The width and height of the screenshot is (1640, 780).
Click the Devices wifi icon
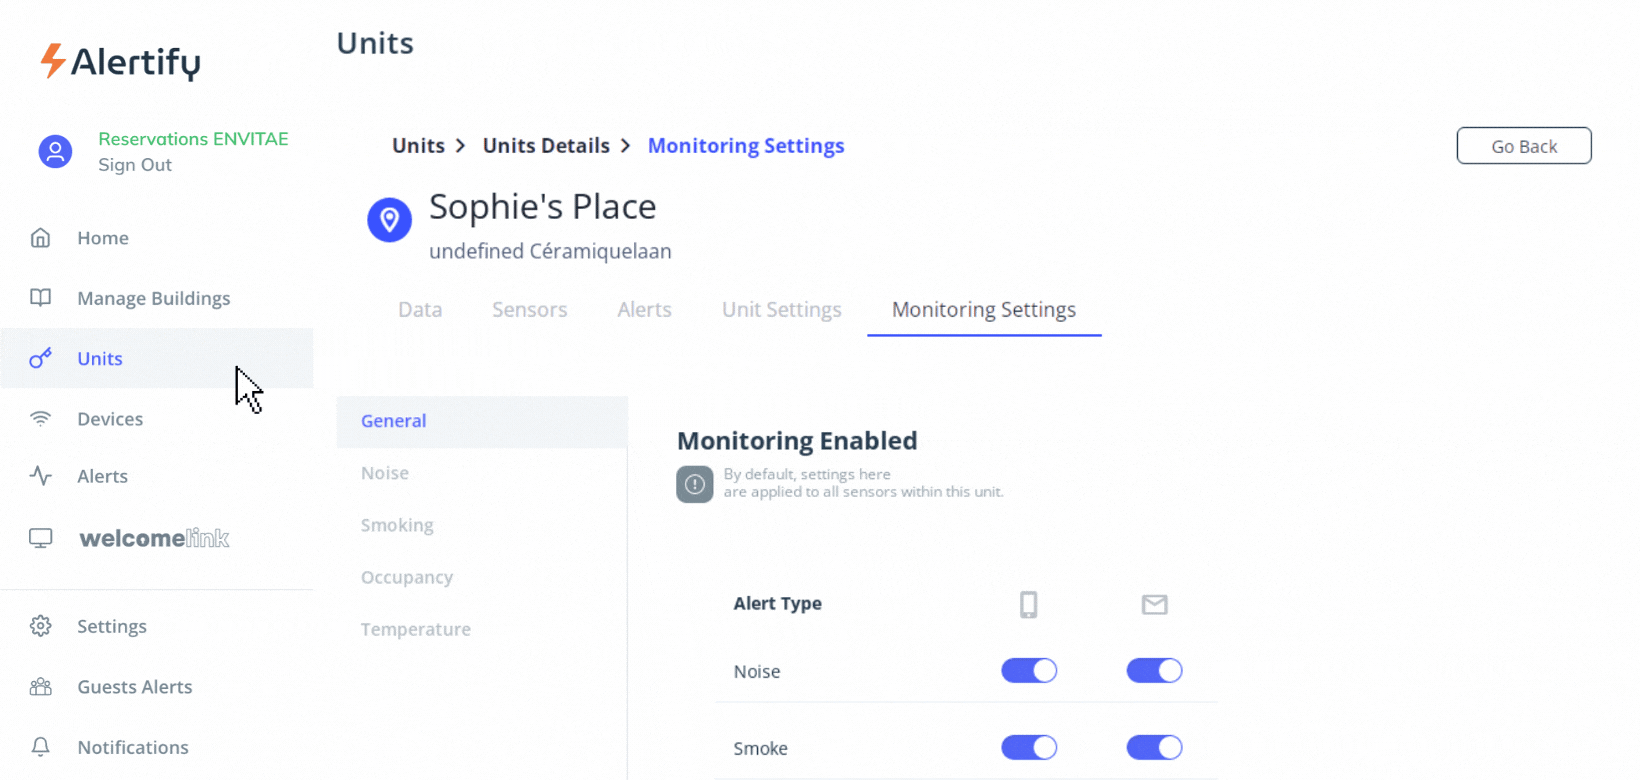[40, 419]
